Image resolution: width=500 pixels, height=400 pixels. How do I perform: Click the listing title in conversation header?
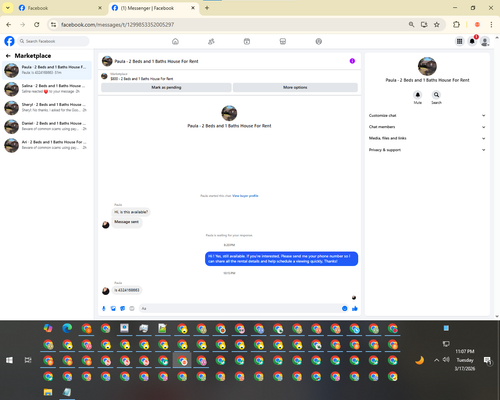(x=156, y=61)
